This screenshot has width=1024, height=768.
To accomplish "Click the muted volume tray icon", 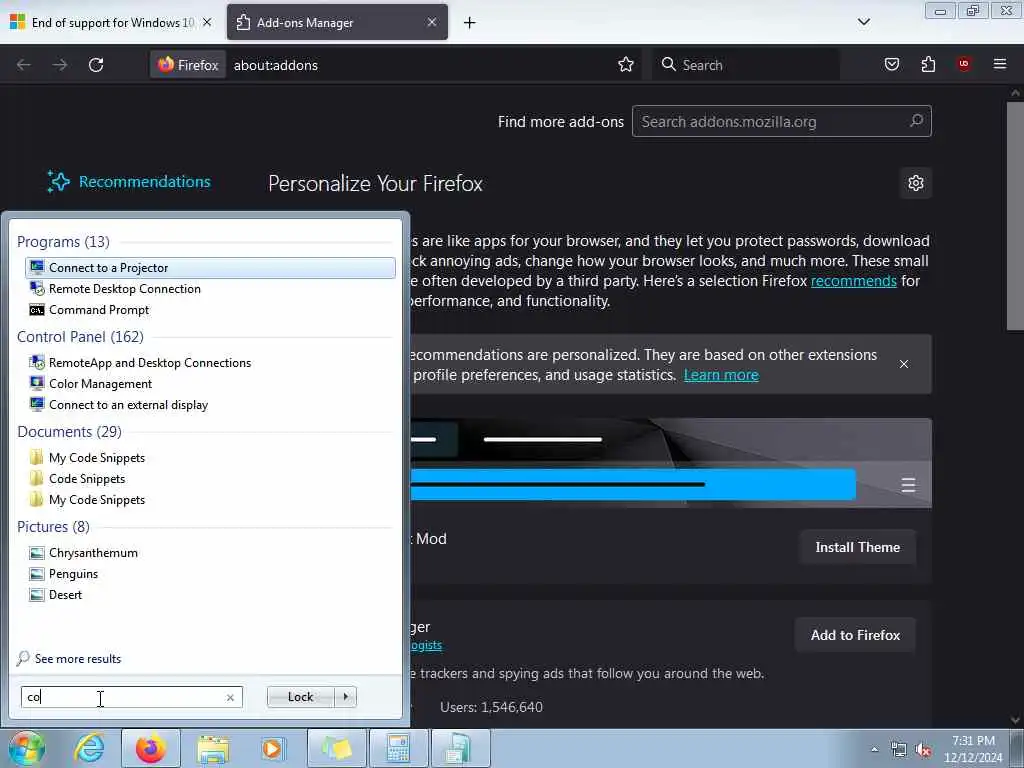I will [x=923, y=750].
